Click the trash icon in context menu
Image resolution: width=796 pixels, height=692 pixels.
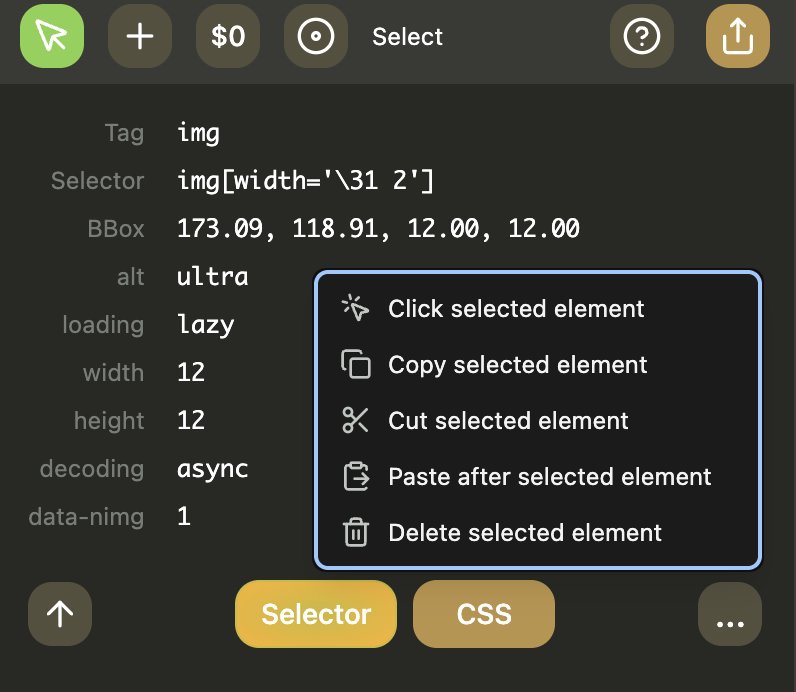(356, 533)
